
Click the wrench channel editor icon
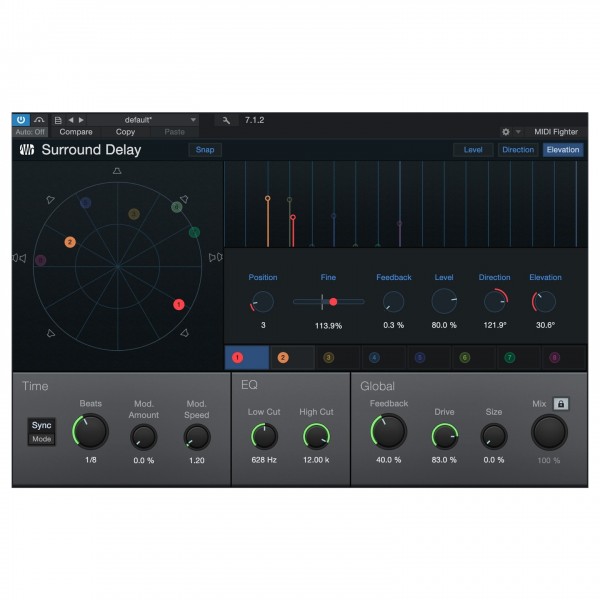226,120
